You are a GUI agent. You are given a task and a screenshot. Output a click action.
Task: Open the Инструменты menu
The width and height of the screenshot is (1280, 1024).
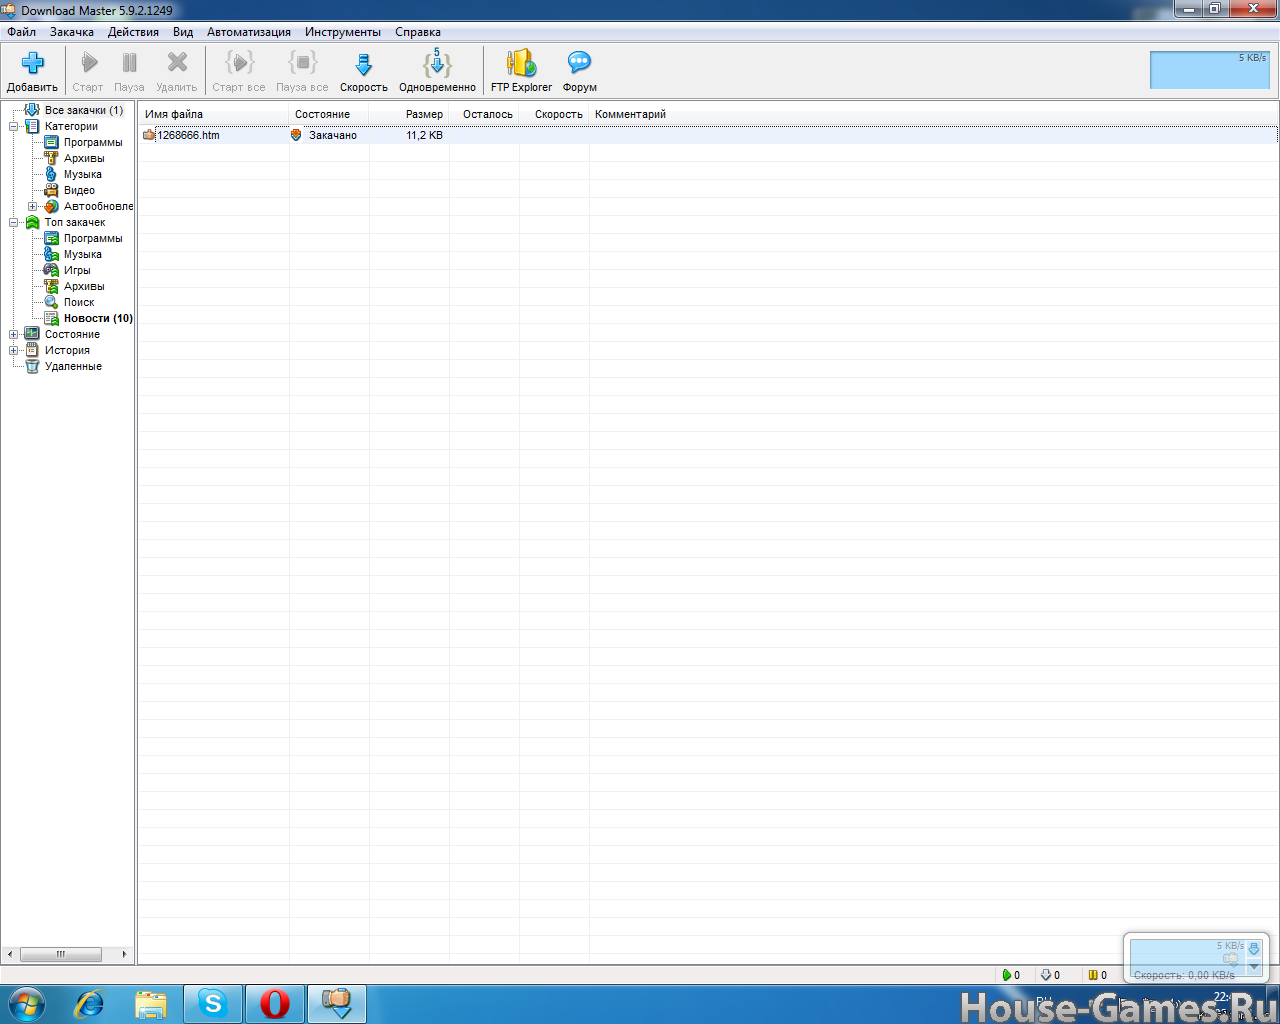pyautogui.click(x=343, y=32)
